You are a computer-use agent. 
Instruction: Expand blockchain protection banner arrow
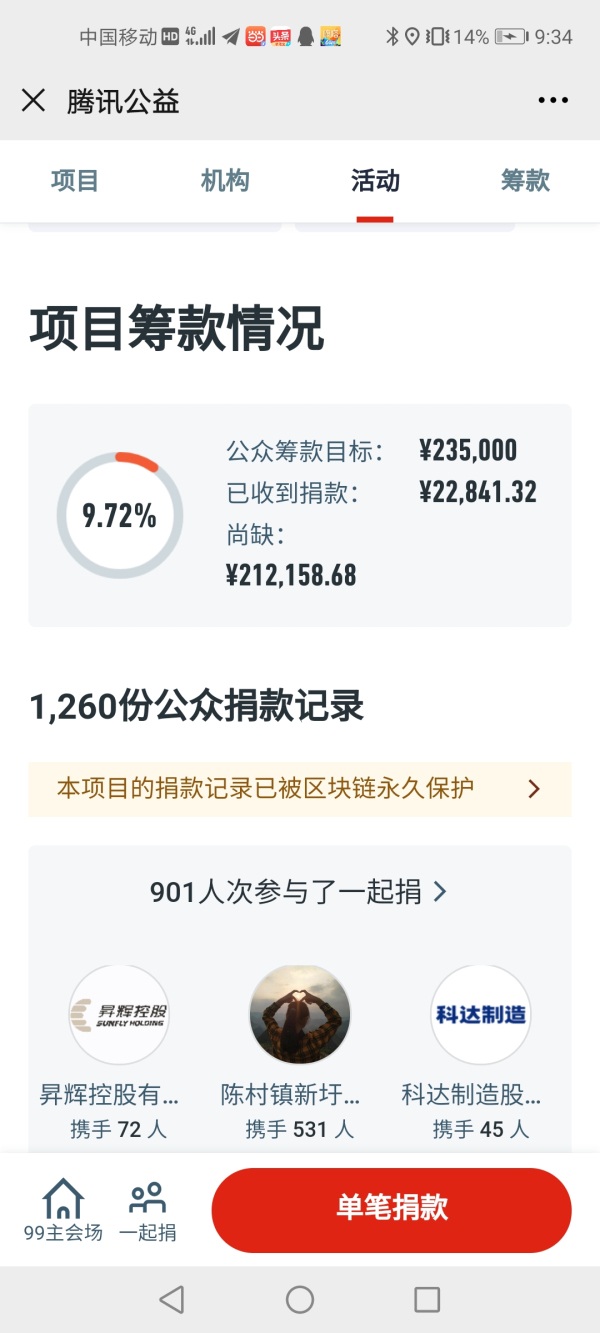[x=534, y=789]
